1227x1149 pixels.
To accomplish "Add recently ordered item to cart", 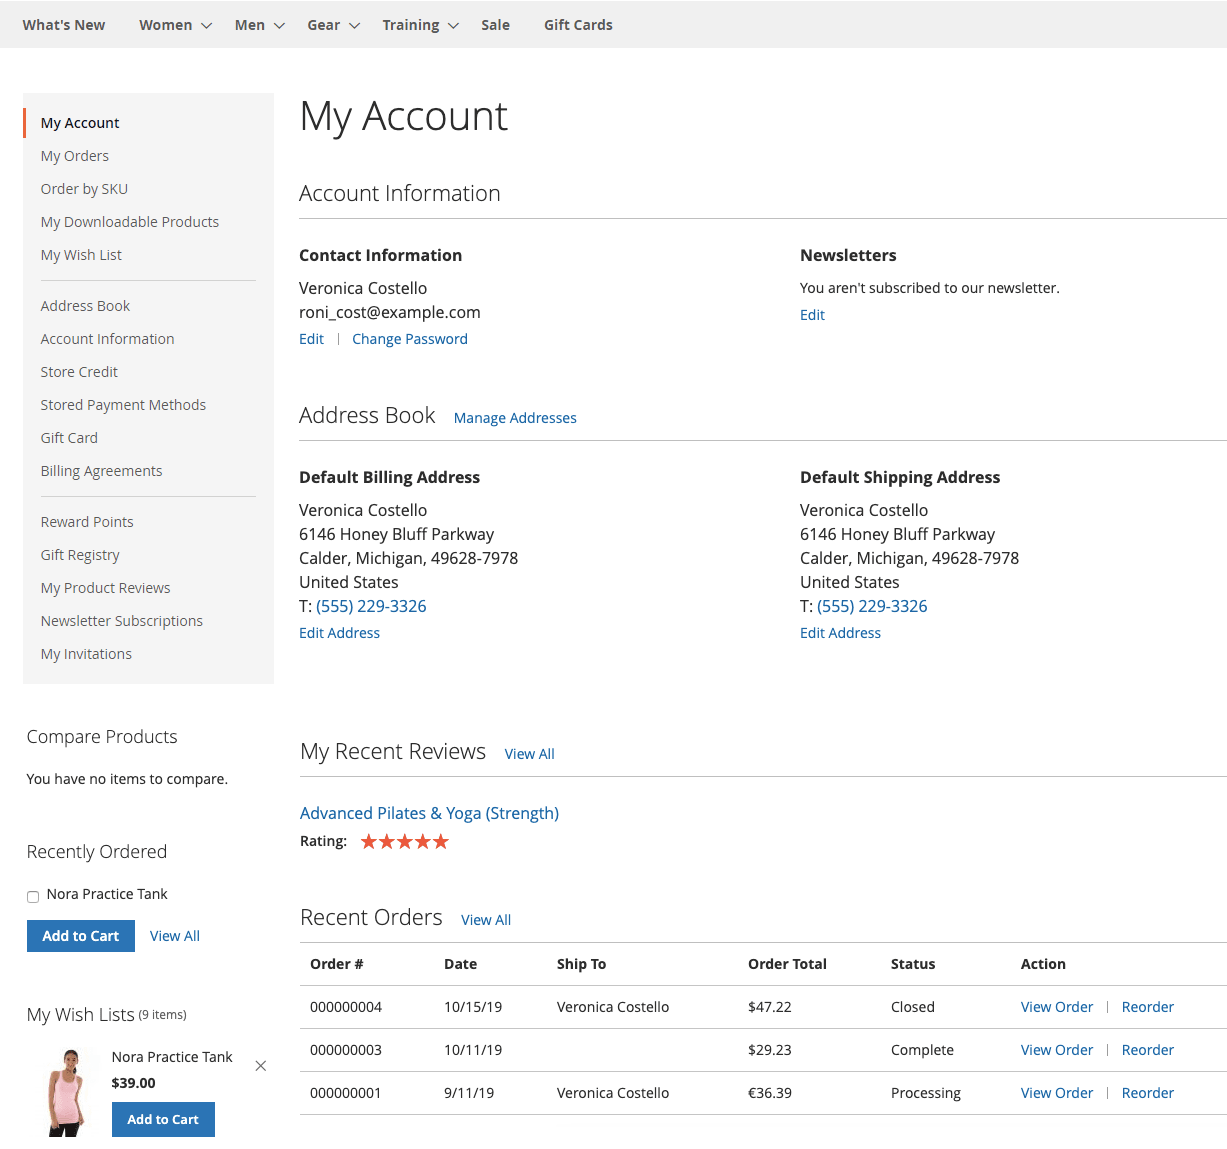I will (x=81, y=936).
